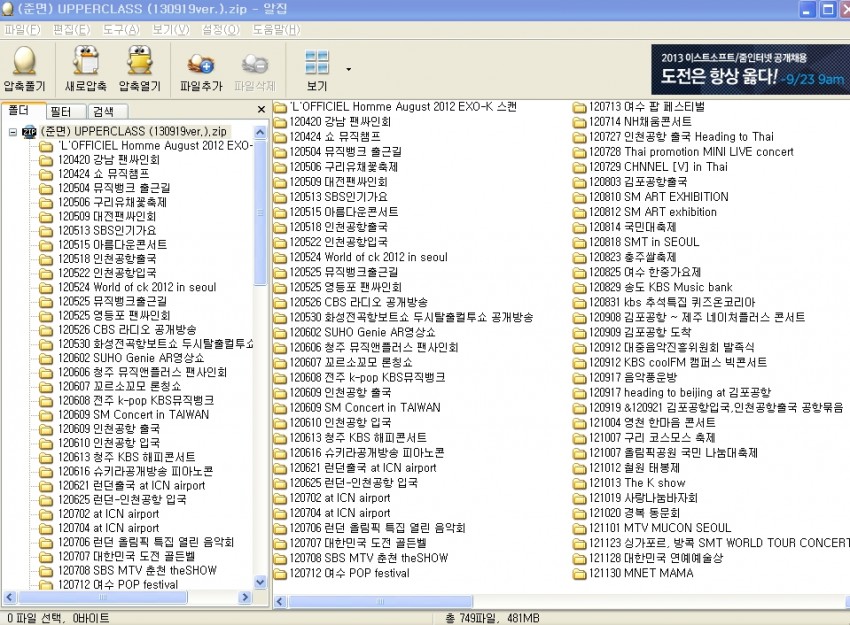
Task: Select 120706 런던 올림픽 특집 열린 음악회 in list
Action: click(x=377, y=527)
